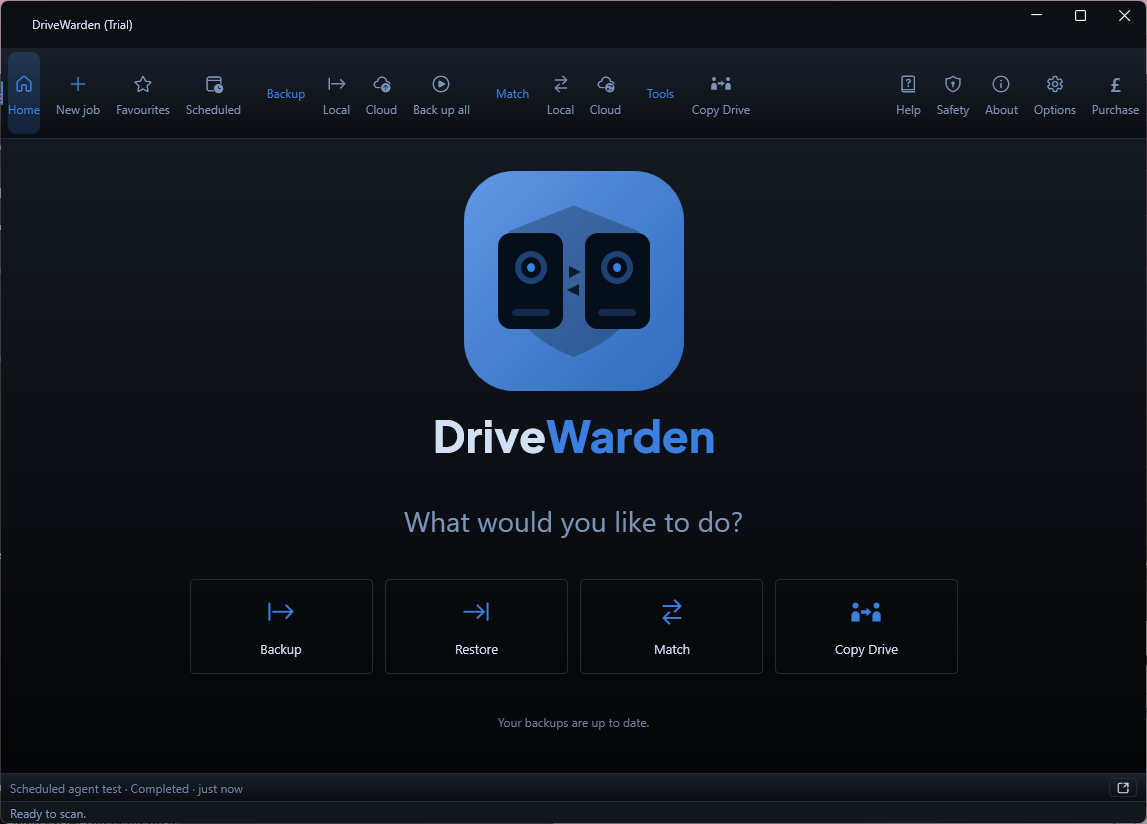This screenshot has width=1147, height=824.
Task: Open Copy Drive tool in toolbar
Action: pyautogui.click(x=721, y=94)
